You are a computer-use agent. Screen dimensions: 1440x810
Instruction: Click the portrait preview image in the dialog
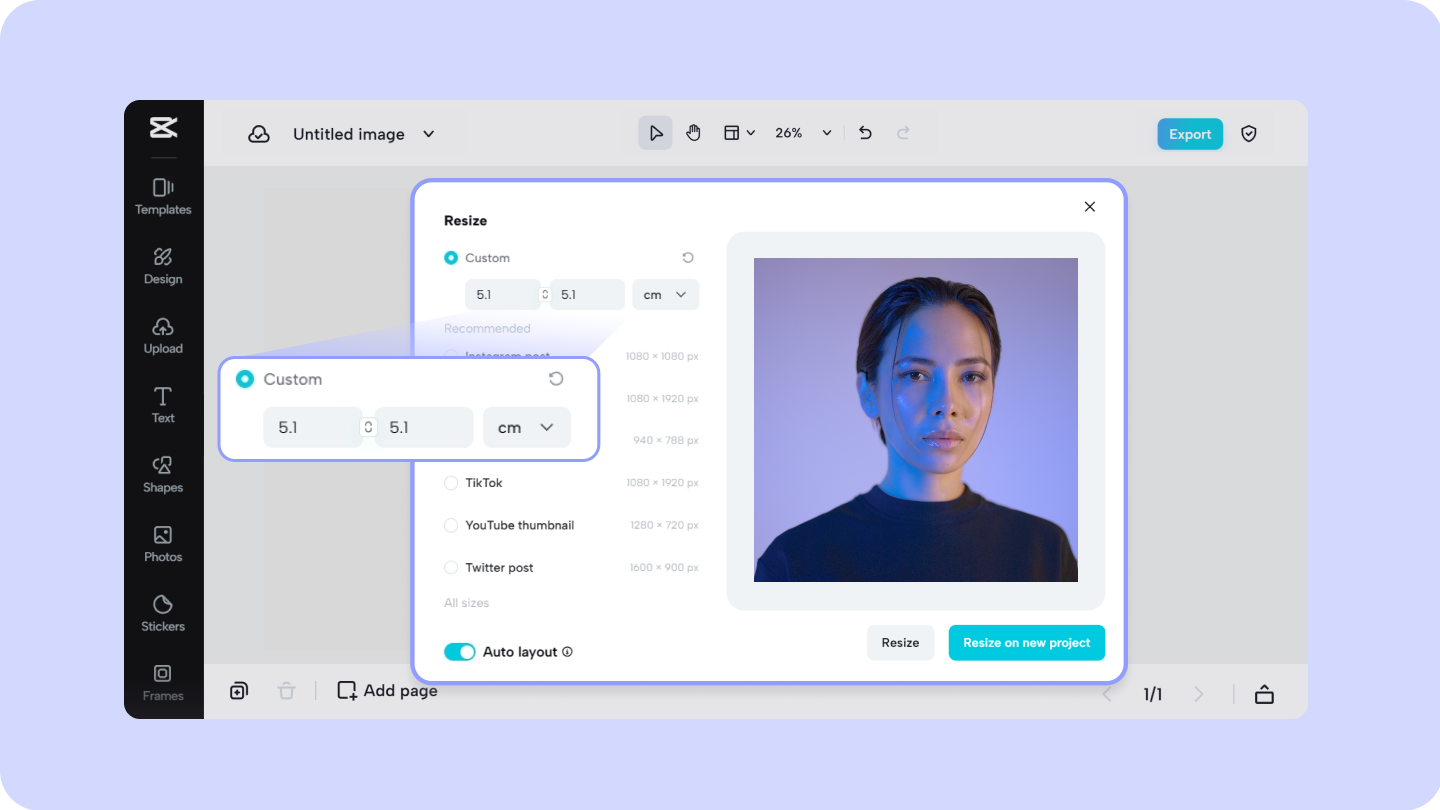point(916,420)
